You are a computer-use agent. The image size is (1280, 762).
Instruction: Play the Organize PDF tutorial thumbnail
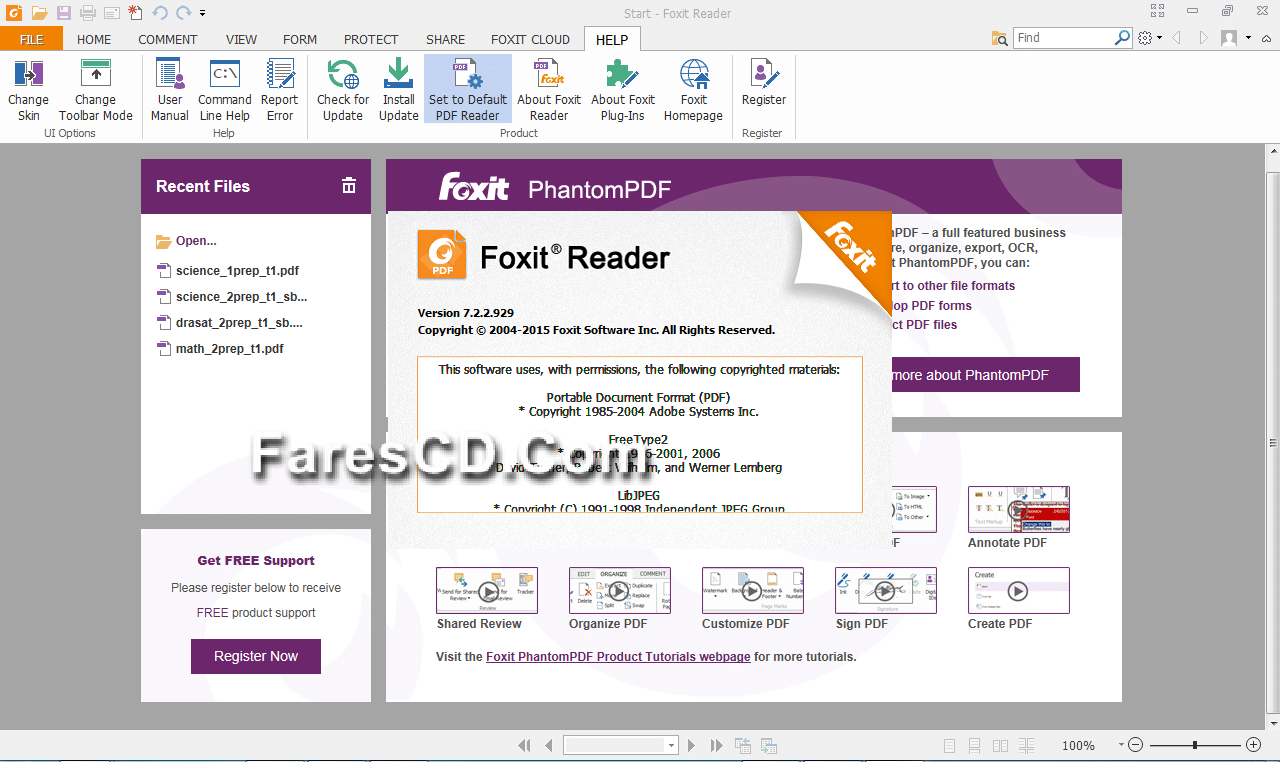pyautogui.click(x=620, y=590)
